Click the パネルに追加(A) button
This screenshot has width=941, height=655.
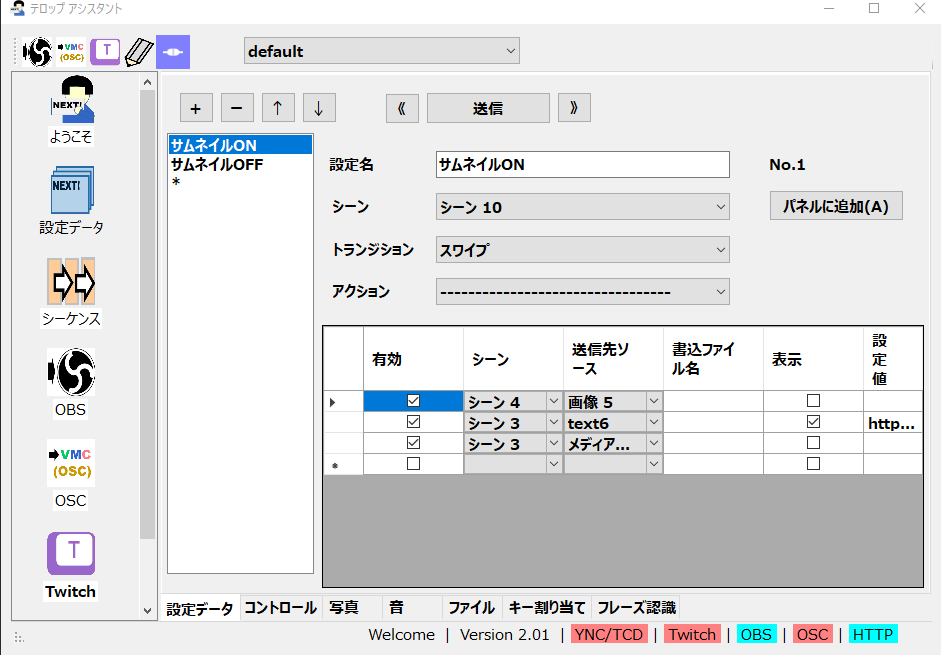(836, 207)
